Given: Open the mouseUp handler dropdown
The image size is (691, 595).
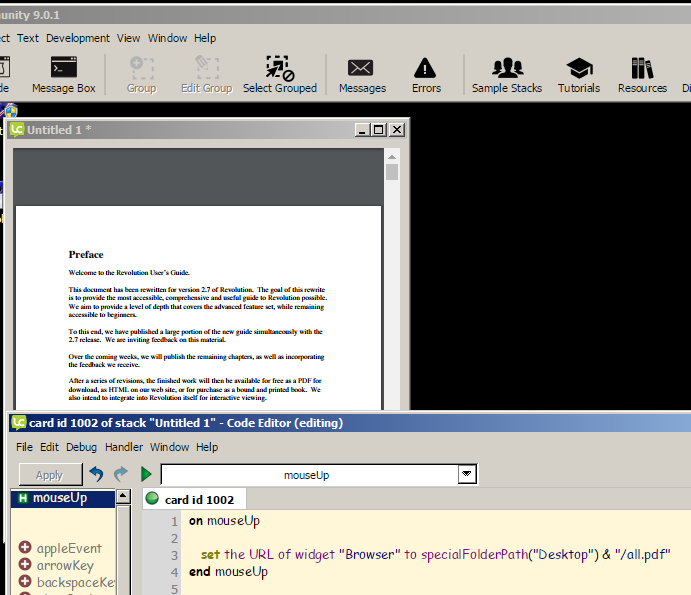Looking at the screenshot, I should coord(466,474).
